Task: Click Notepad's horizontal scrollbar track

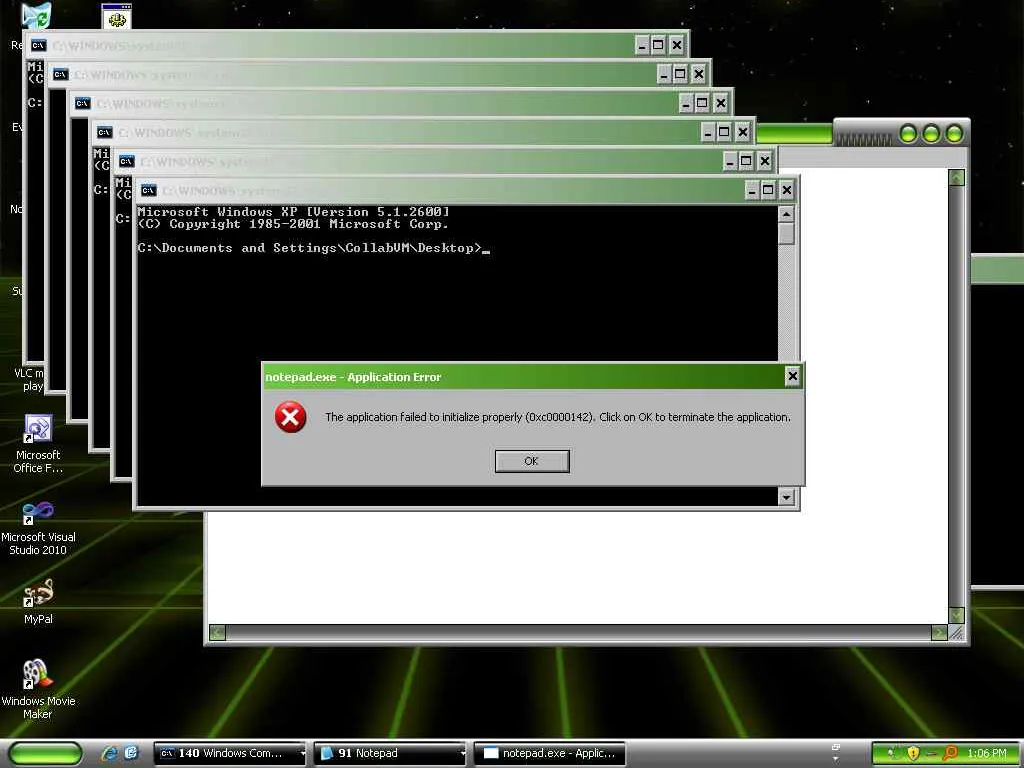Action: (578, 632)
